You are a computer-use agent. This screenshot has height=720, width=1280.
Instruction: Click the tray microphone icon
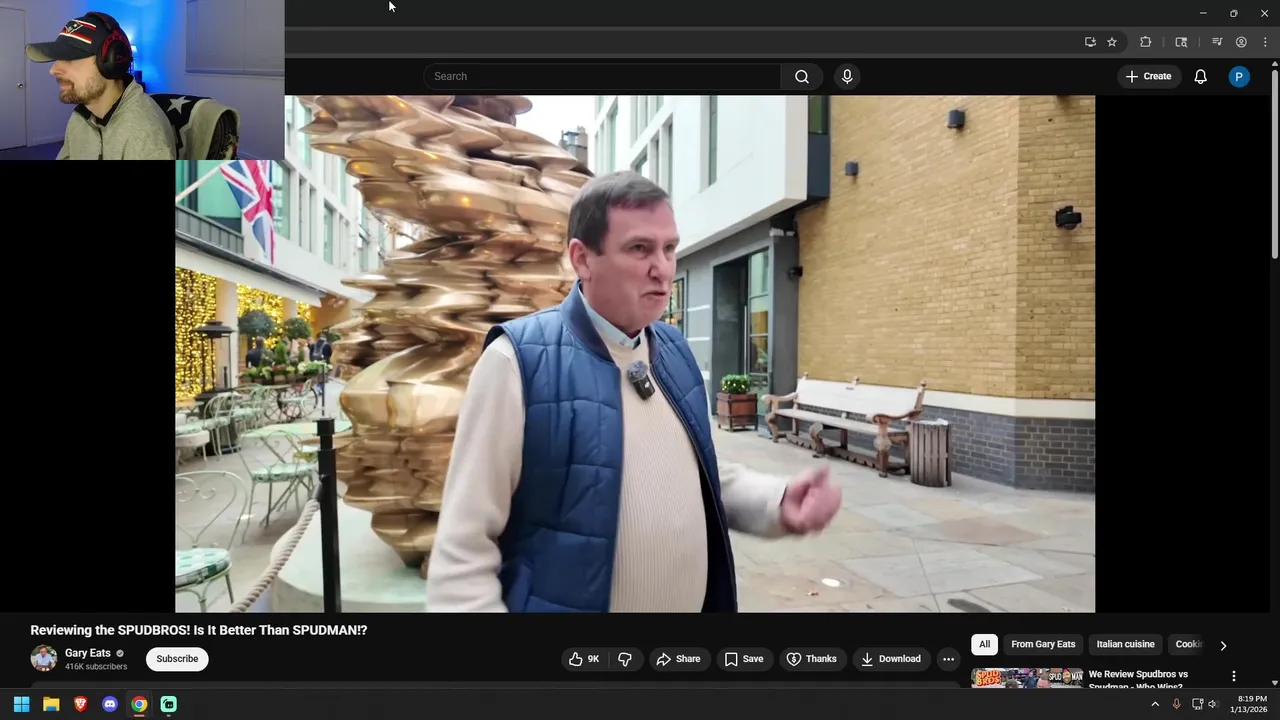click(1176, 704)
